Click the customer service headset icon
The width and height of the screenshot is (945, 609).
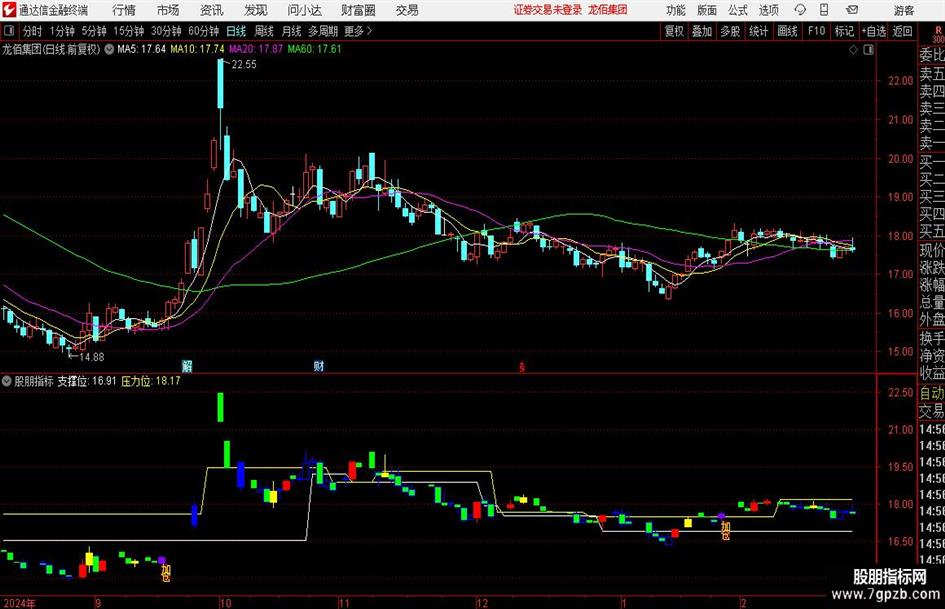tap(800, 10)
